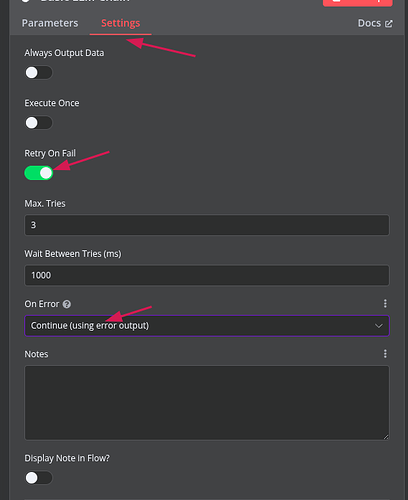Enable the Execute Once switch
Viewport: 408px width, 500px height.
(39, 123)
